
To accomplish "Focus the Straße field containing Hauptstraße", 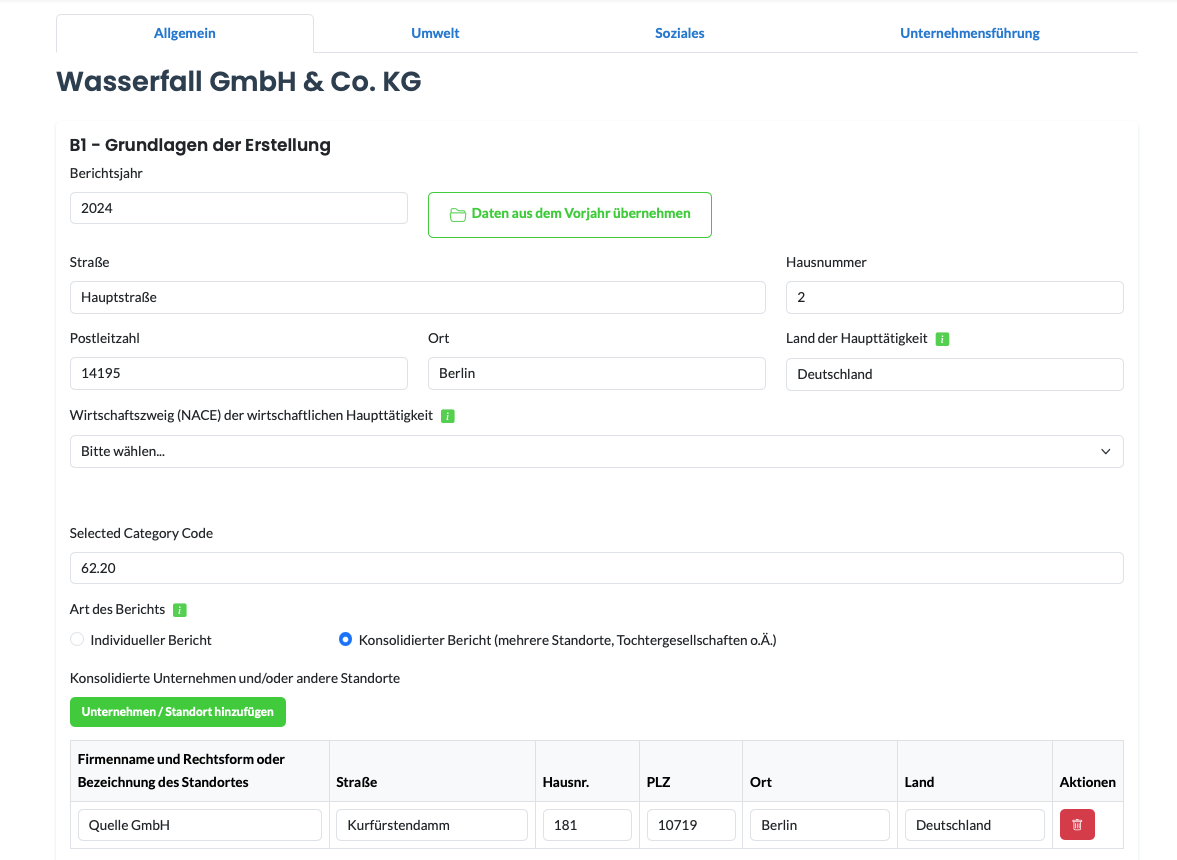I will 417,297.
